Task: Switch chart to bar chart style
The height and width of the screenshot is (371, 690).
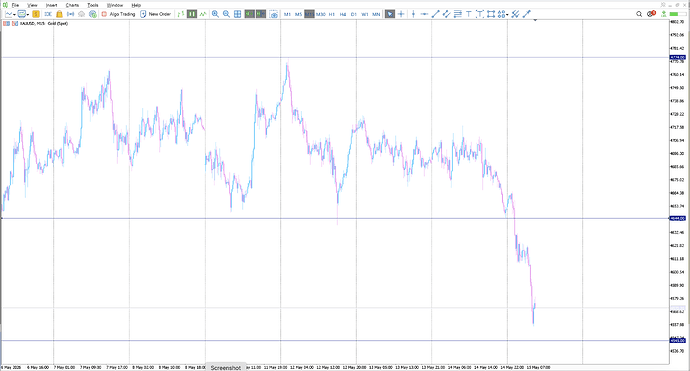Action: pyautogui.click(x=180, y=14)
